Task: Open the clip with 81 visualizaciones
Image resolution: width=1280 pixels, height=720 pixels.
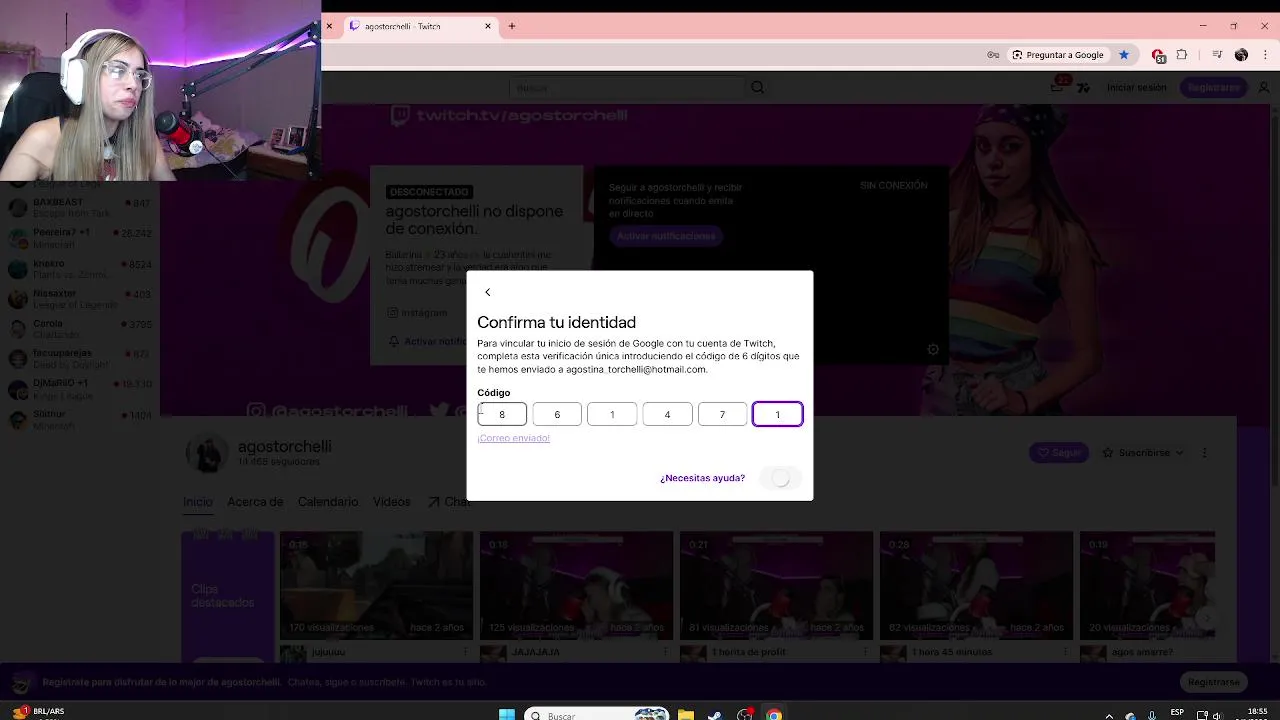Action: (x=776, y=587)
